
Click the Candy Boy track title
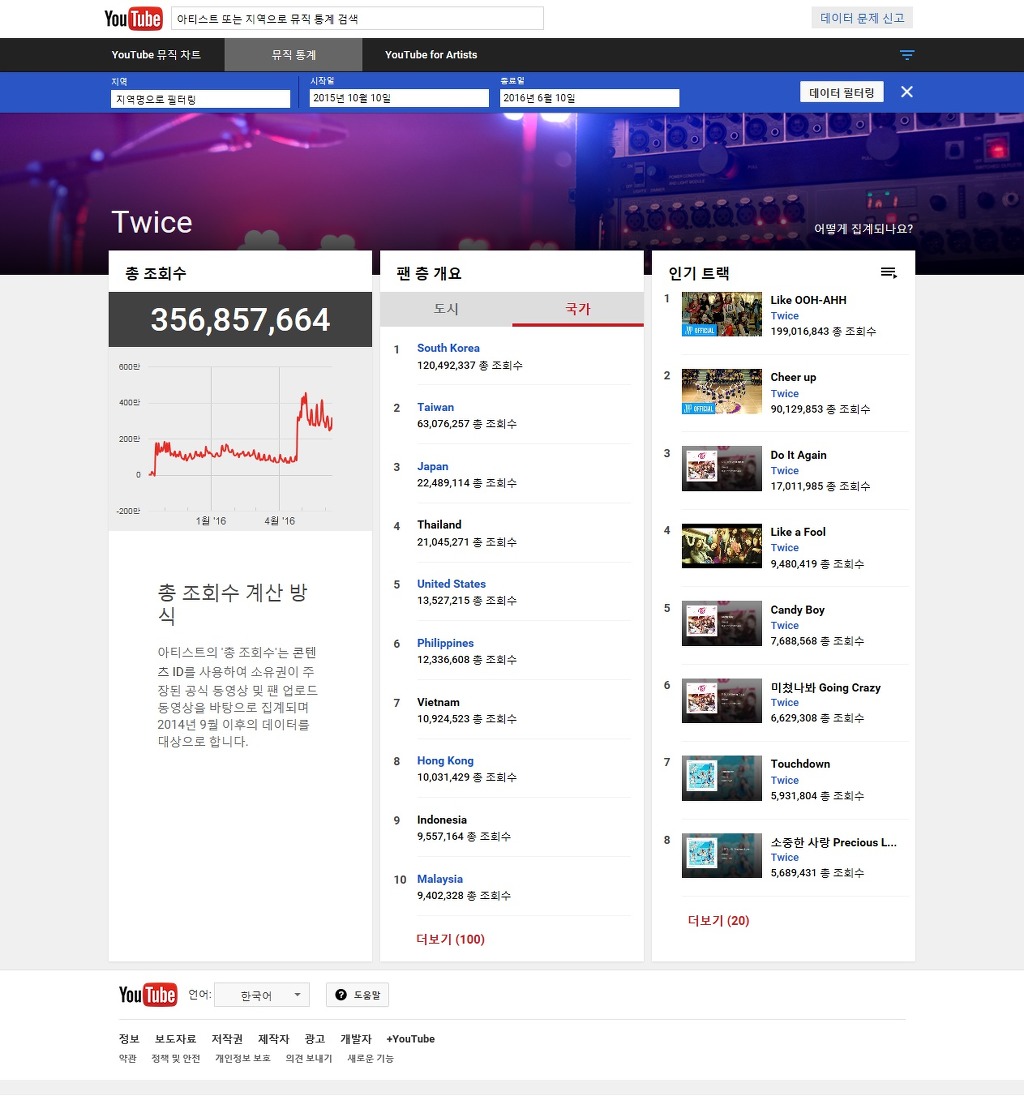coord(798,610)
